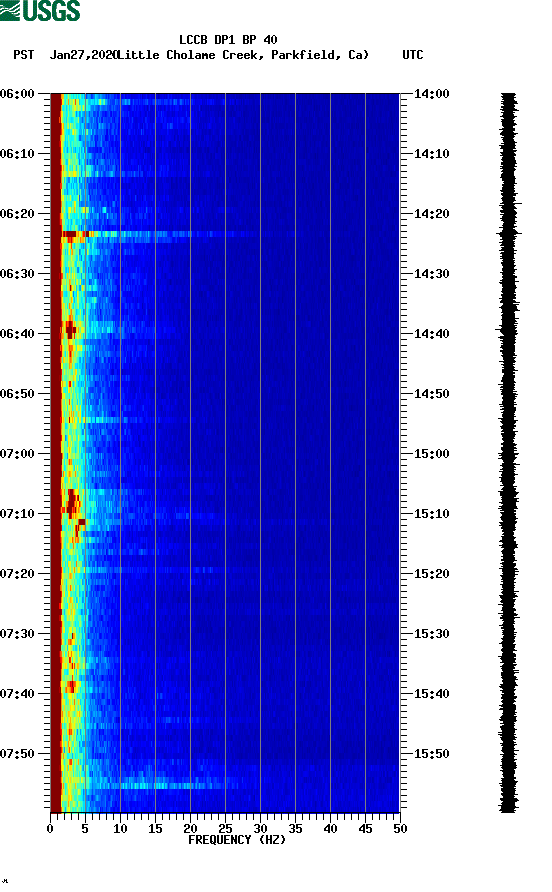The width and height of the screenshot is (552, 892).
Task: Click the "10" frequency axis label
Action: click(x=120, y=829)
